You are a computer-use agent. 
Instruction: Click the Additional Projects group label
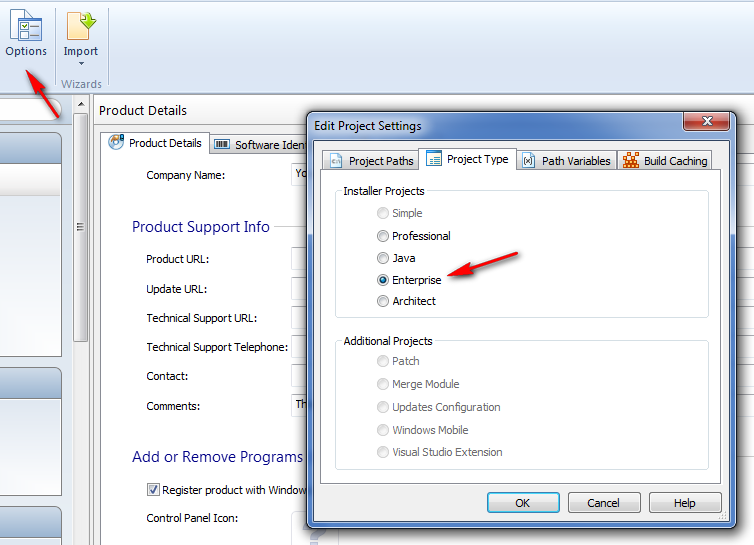(388, 341)
